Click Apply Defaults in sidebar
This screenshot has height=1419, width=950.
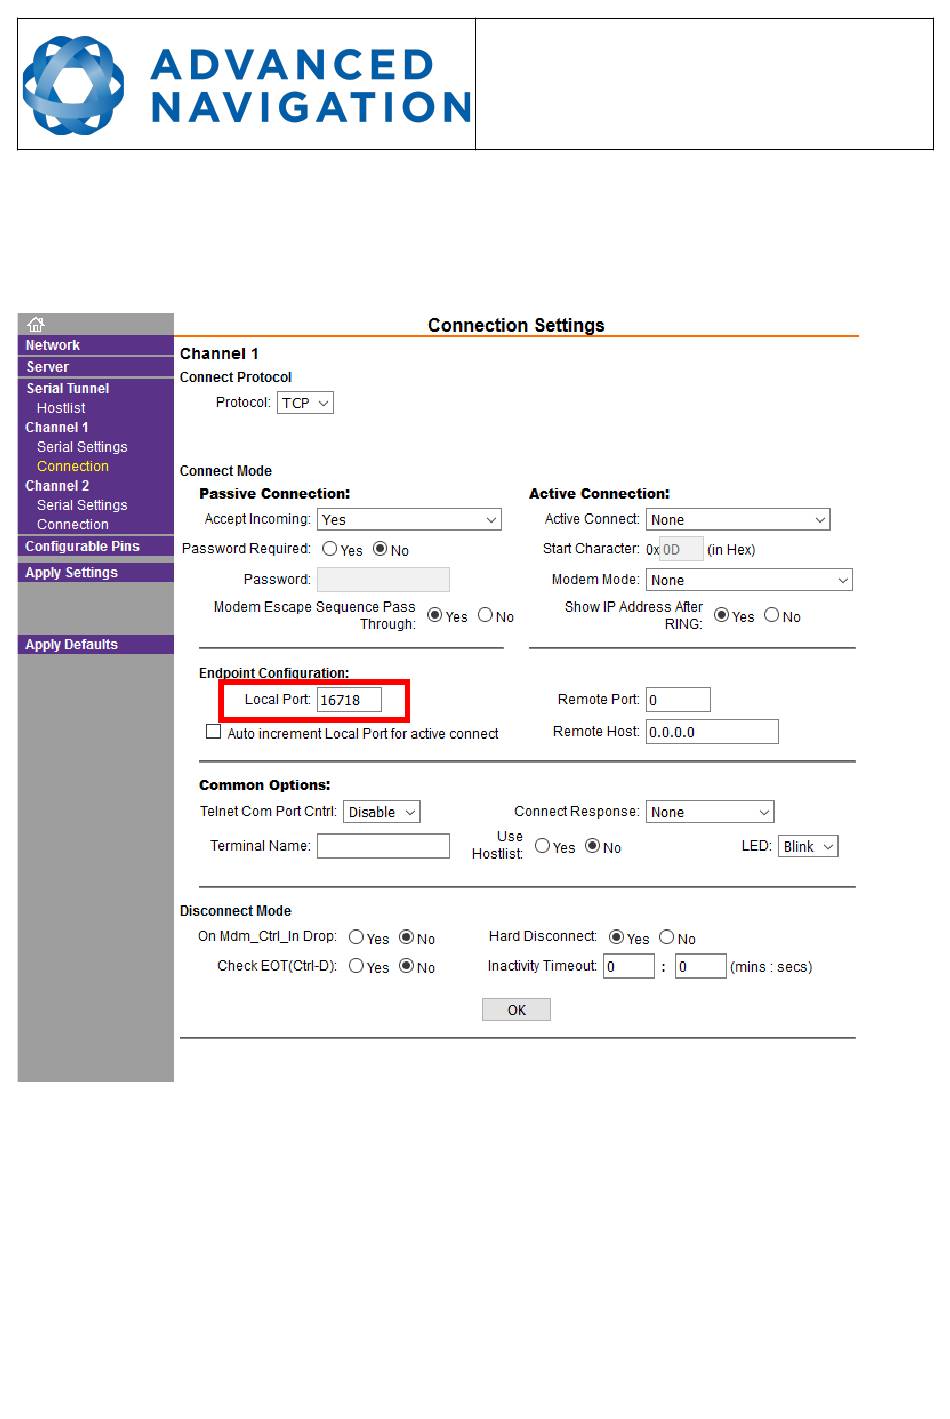tap(71, 644)
